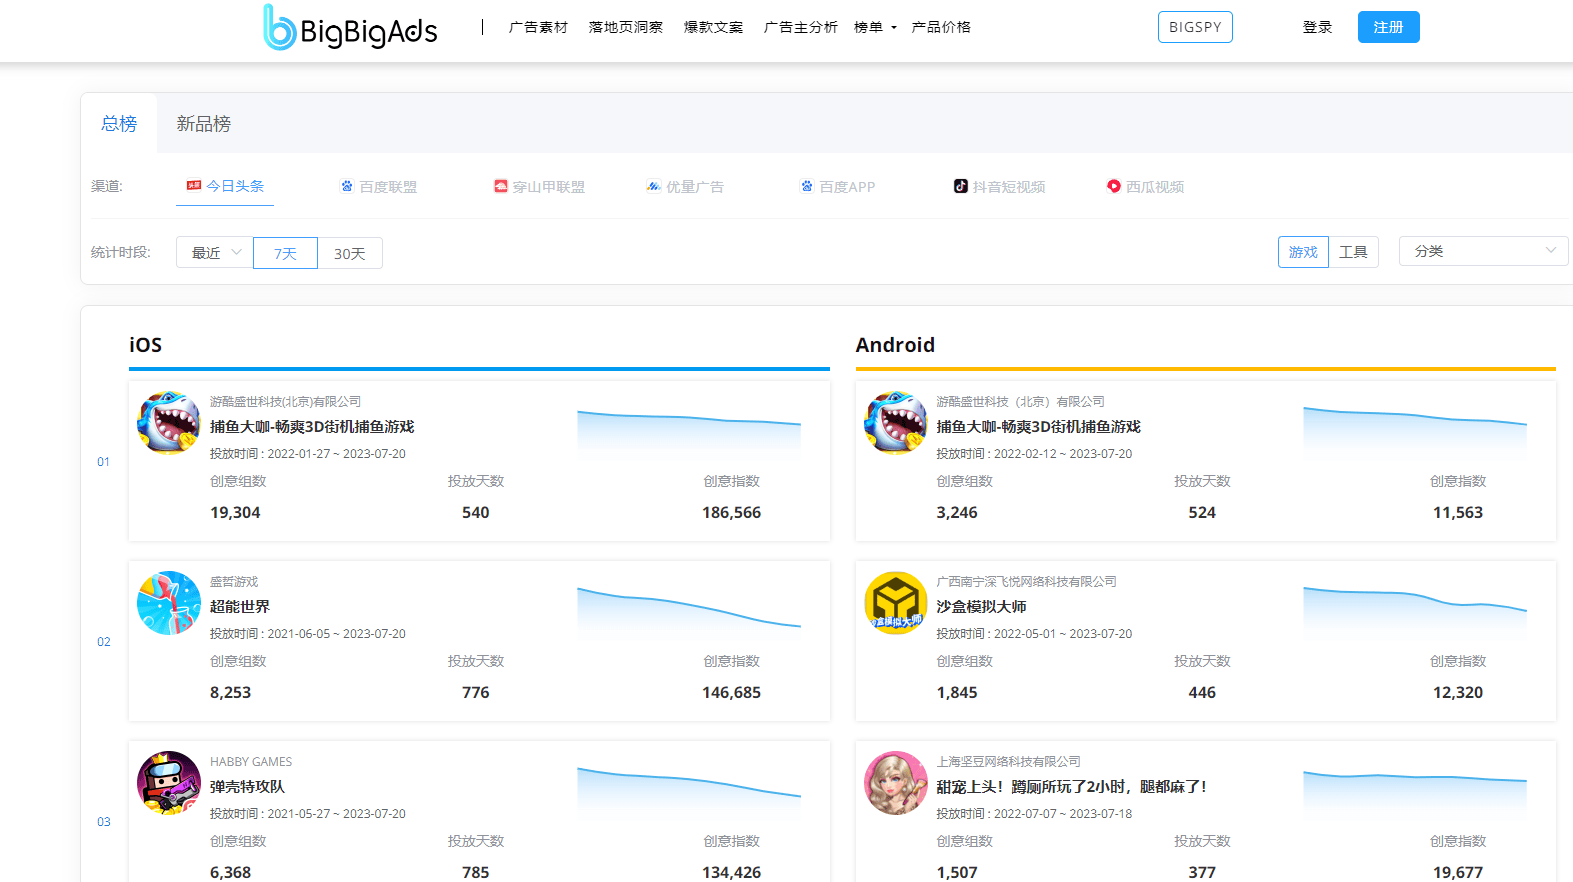This screenshot has width=1573, height=882.
Task: Click publisher 盛哲游戏
Action: coord(234,582)
